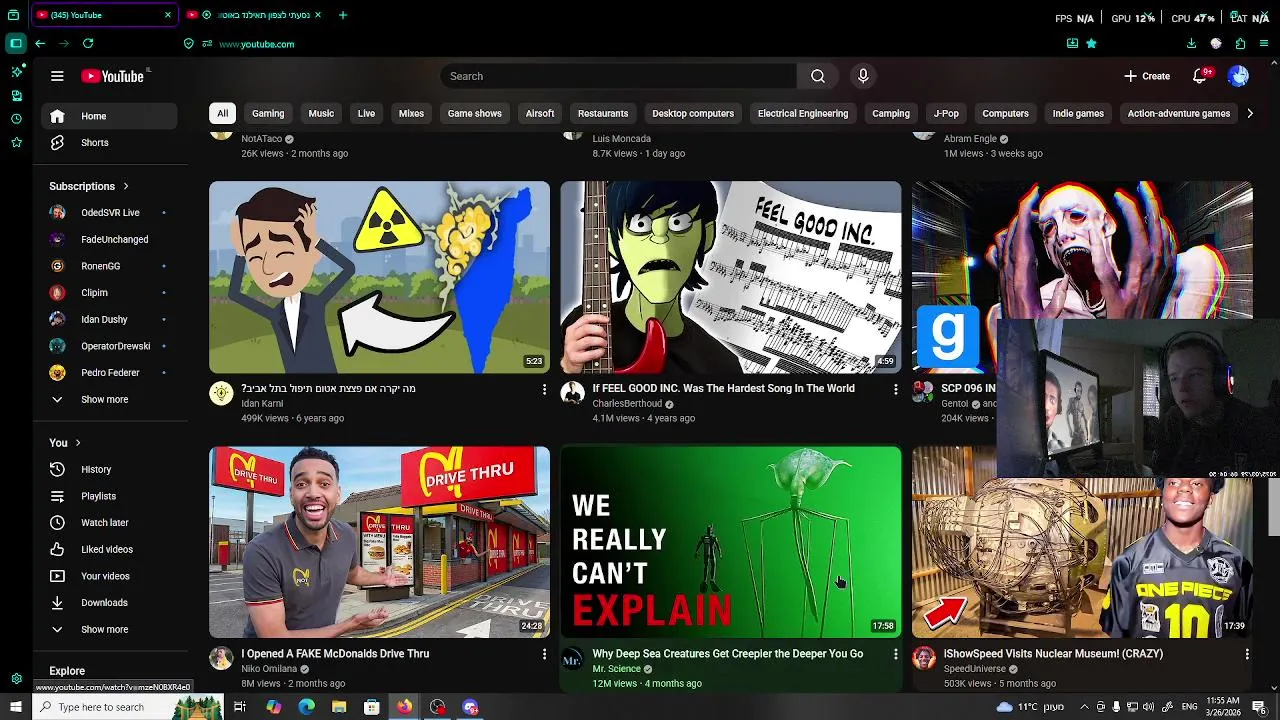Click the search magnifier button
1280x720 pixels.
coord(818,76)
